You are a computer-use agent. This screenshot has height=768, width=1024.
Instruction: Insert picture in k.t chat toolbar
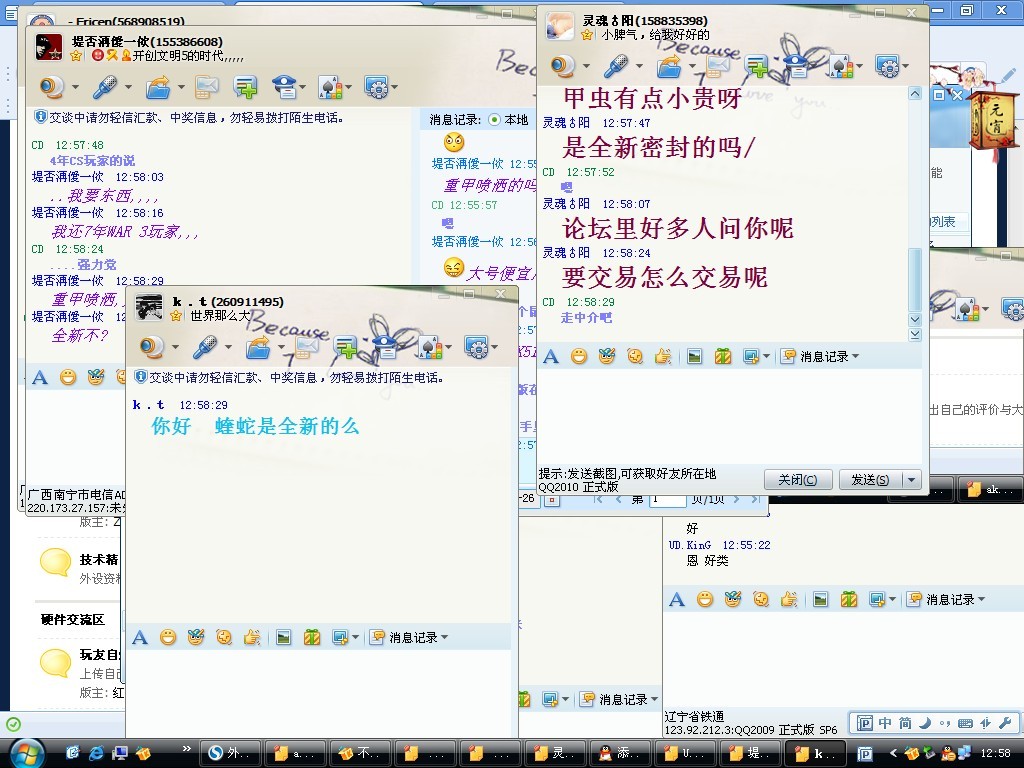coord(283,637)
